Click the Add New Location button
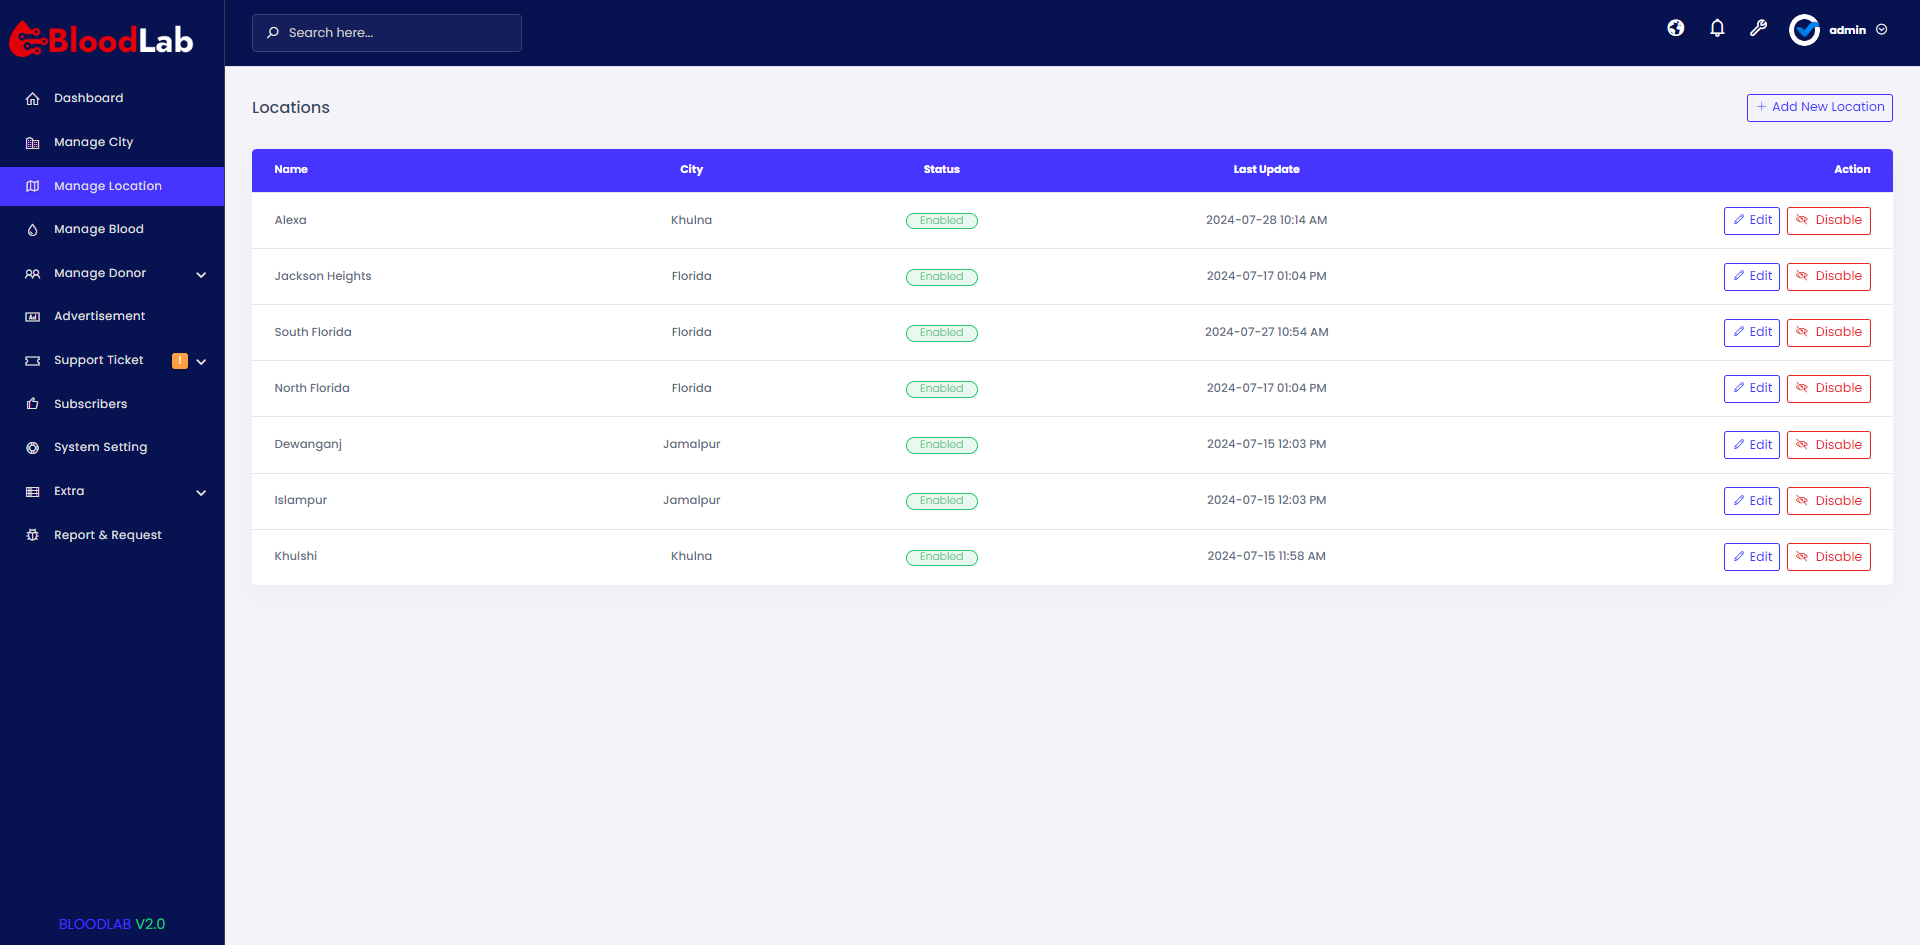This screenshot has width=1920, height=945. coord(1819,107)
